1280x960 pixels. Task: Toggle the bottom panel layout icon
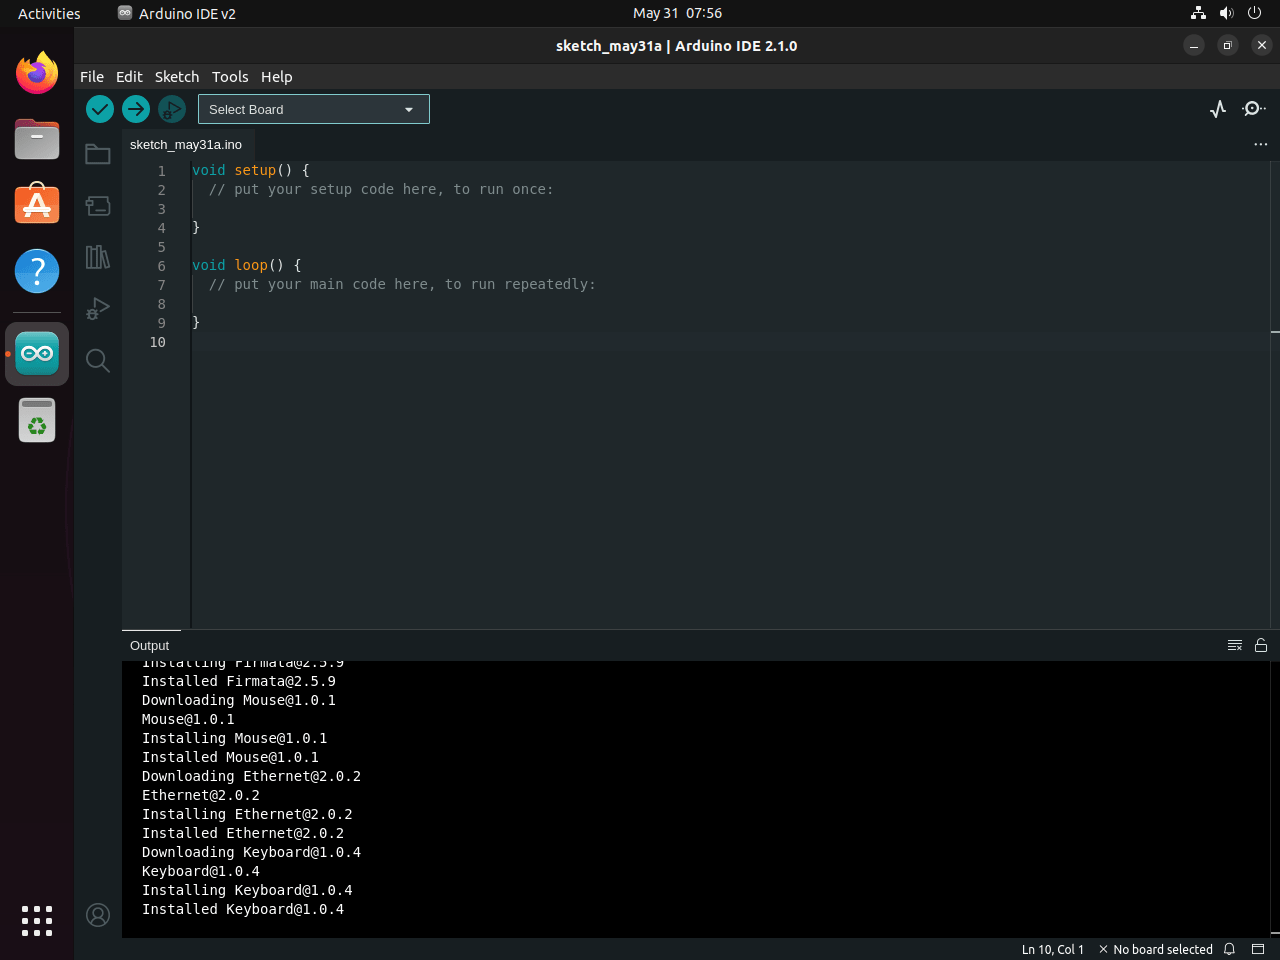1259,949
